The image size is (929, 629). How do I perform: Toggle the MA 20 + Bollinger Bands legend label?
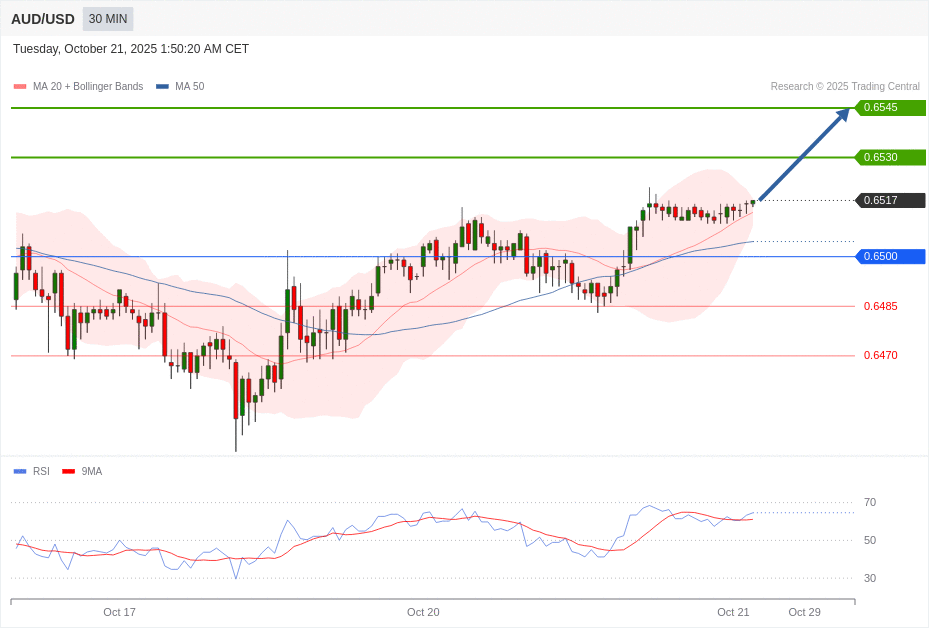coord(88,87)
